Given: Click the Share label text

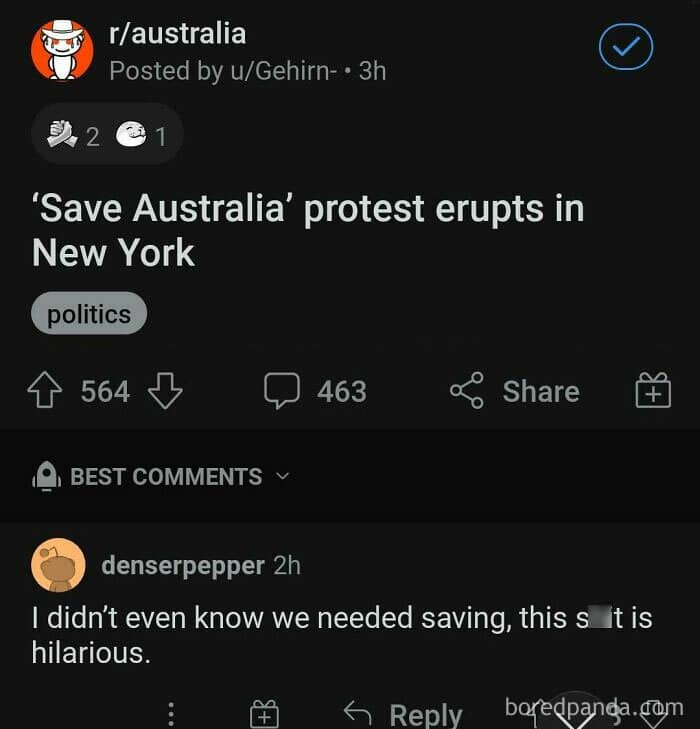Looking at the screenshot, I should (540, 391).
